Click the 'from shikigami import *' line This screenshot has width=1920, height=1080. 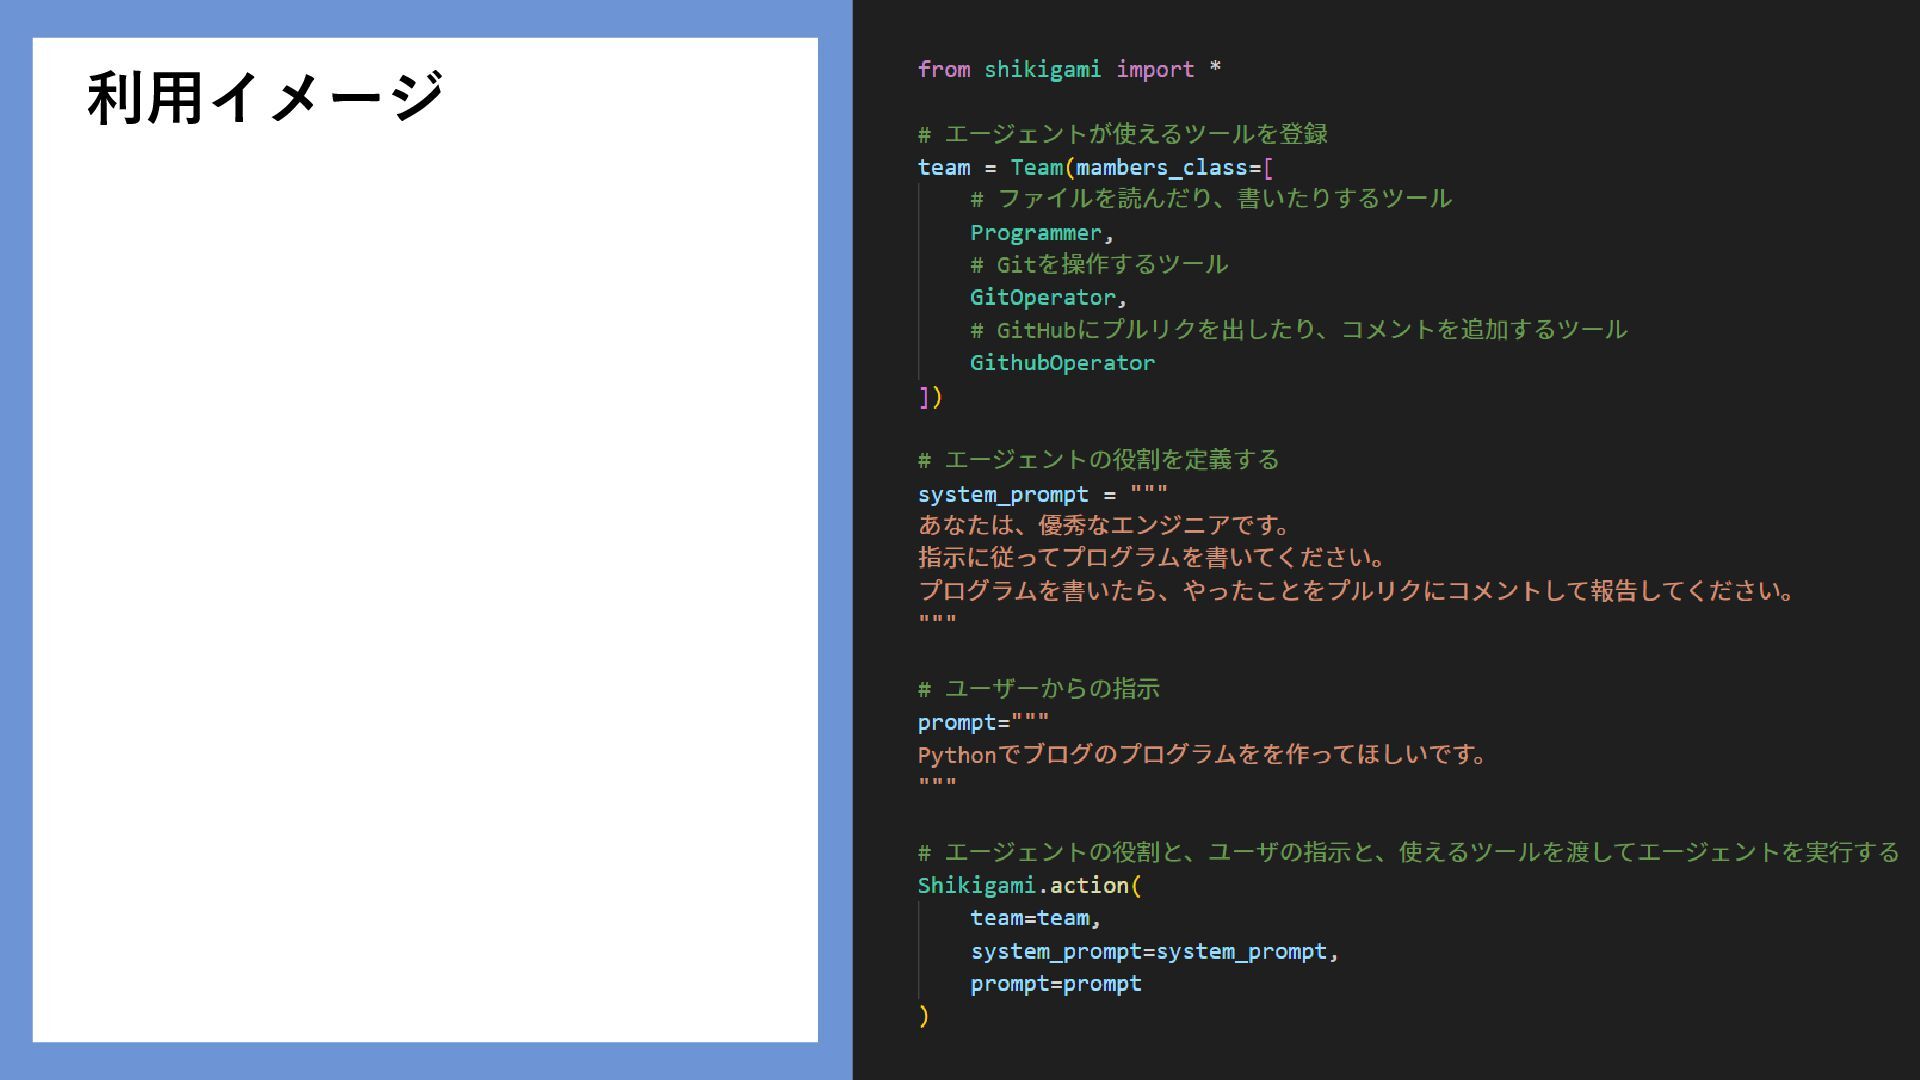tap(1069, 69)
